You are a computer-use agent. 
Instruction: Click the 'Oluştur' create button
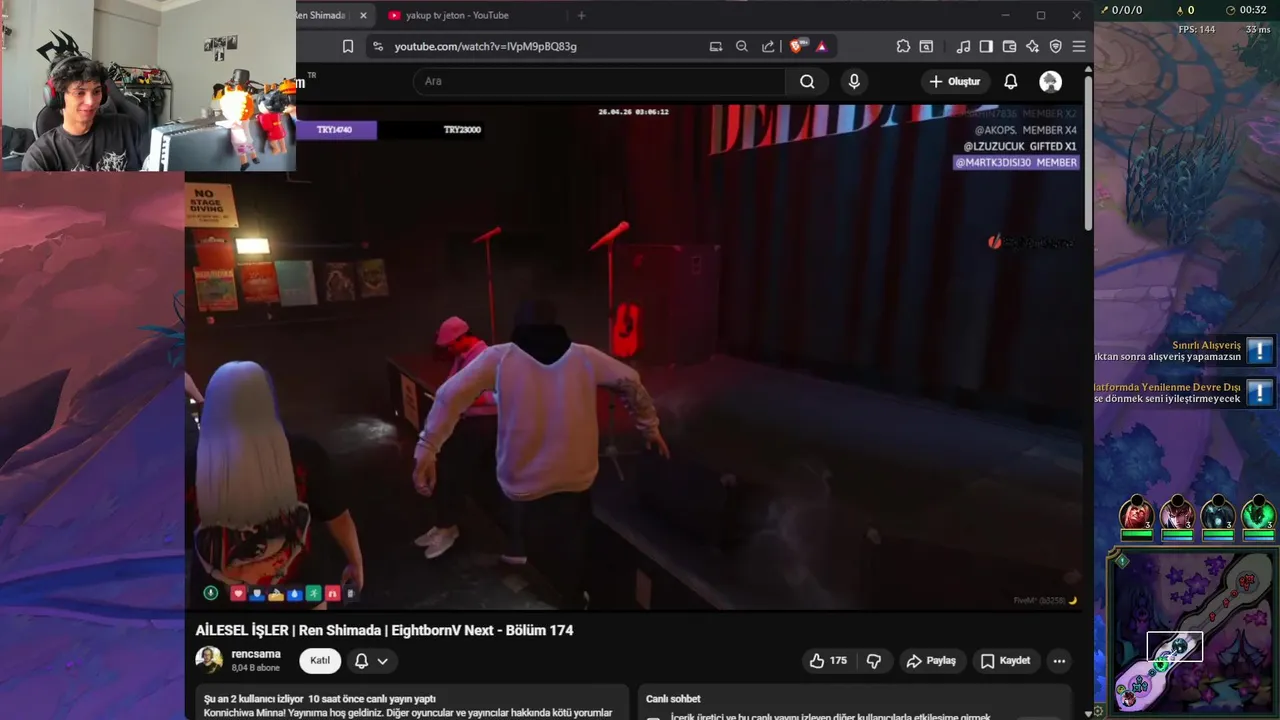pos(955,81)
